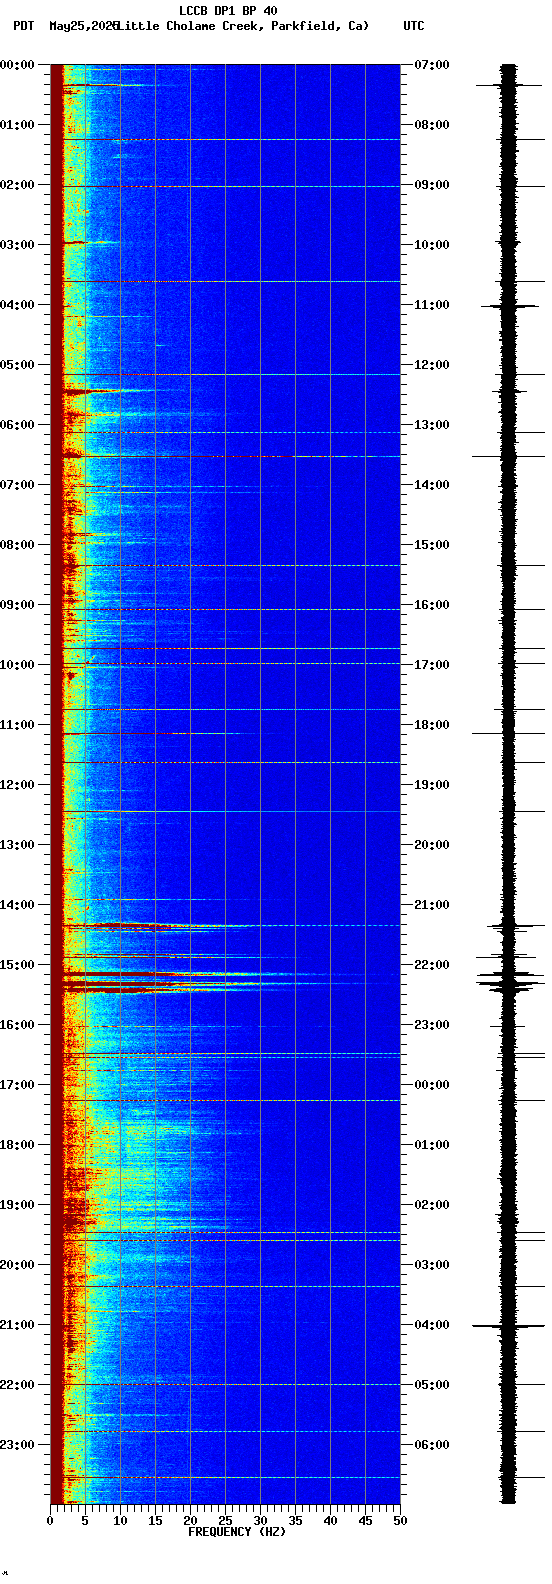Click the "25" frequency axis label
This screenshot has height=1584, width=552.
click(225, 1521)
